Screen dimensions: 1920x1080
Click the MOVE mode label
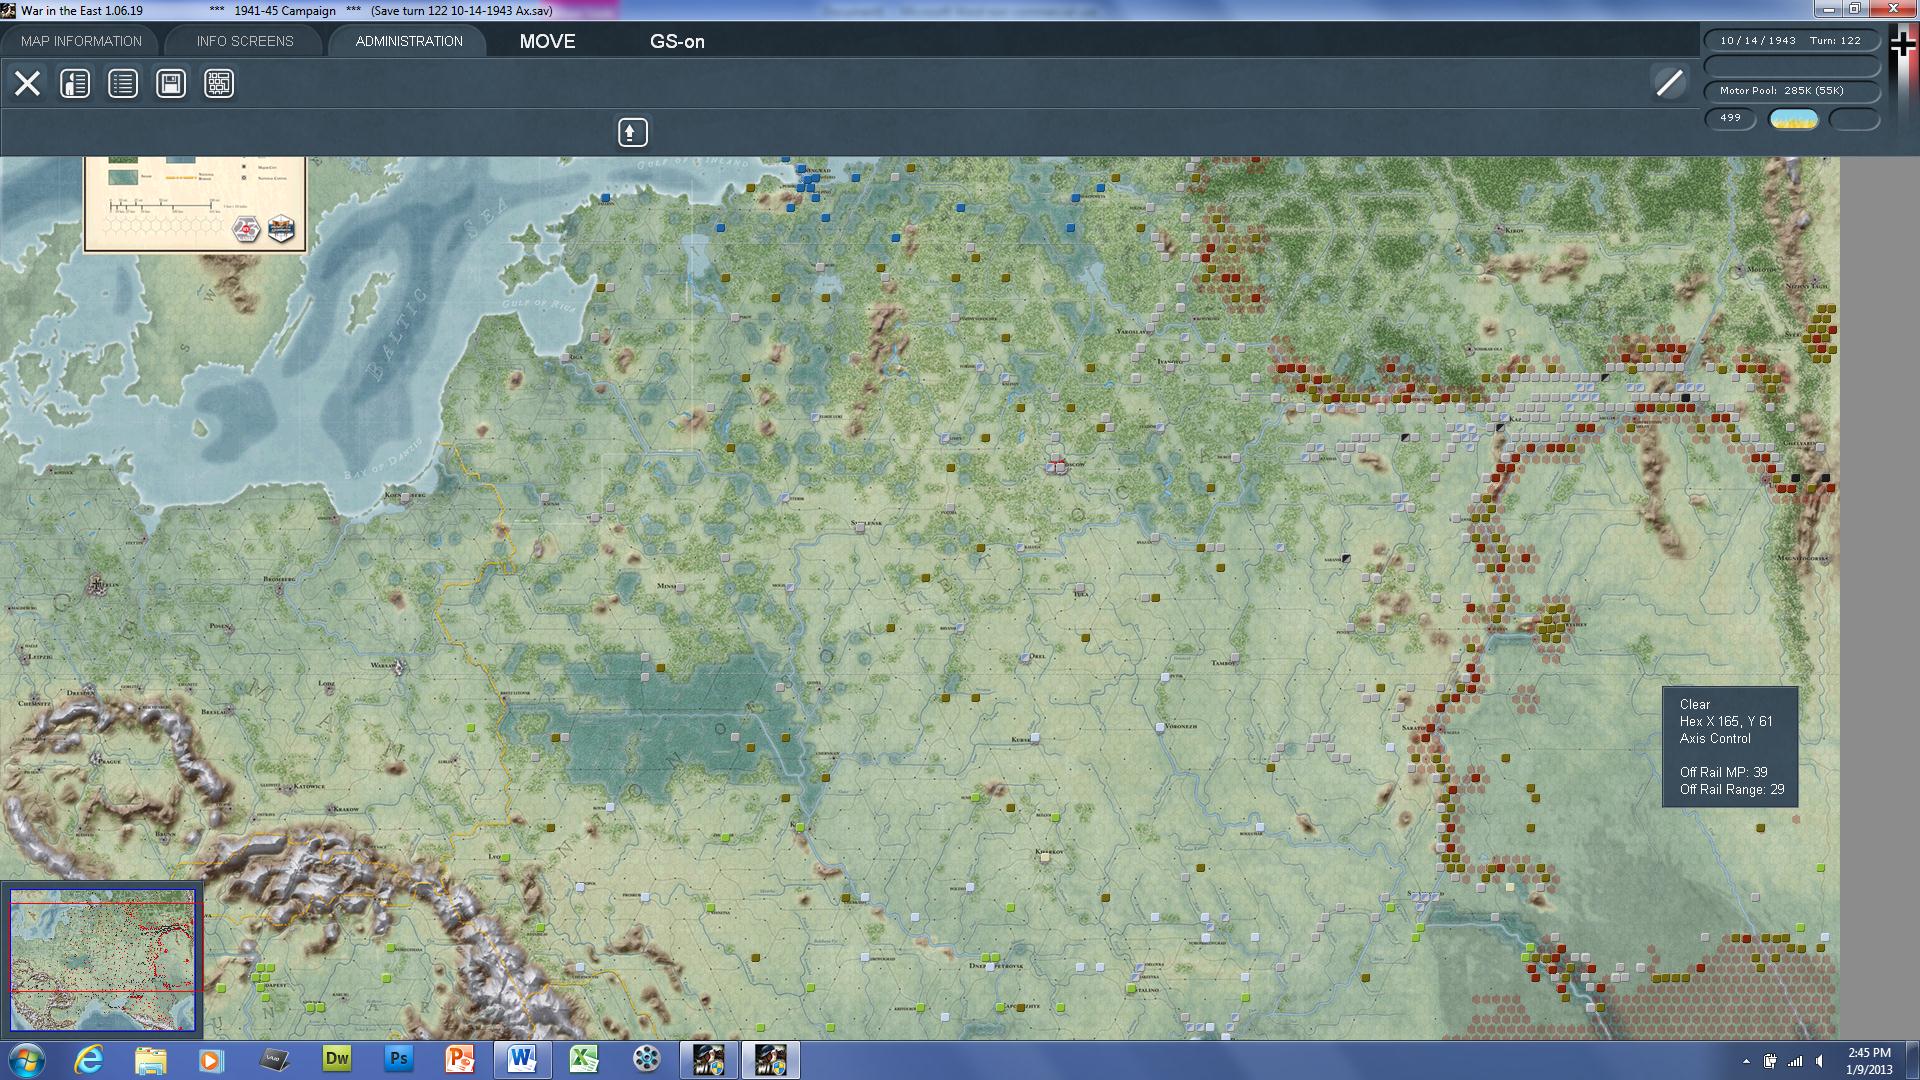[547, 41]
